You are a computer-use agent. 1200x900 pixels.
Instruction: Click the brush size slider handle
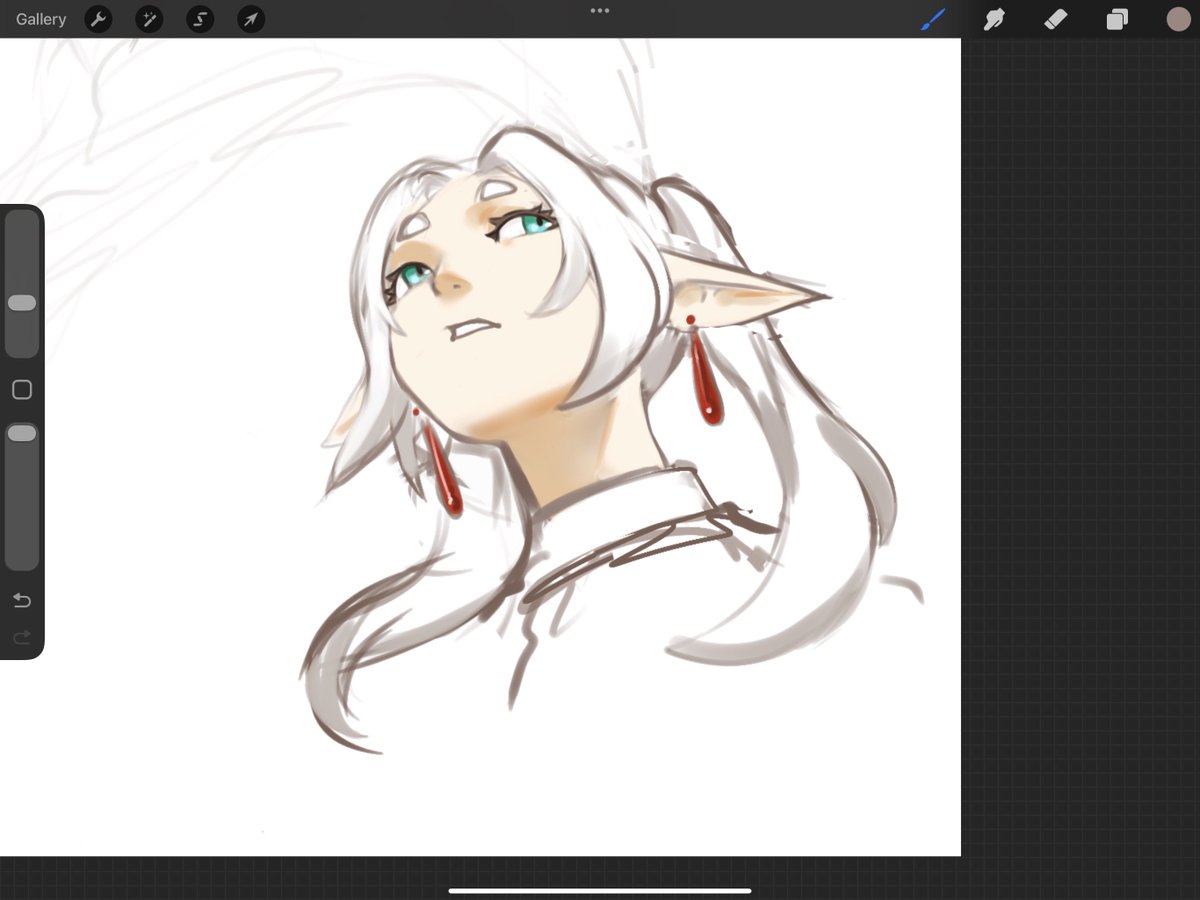click(22, 303)
